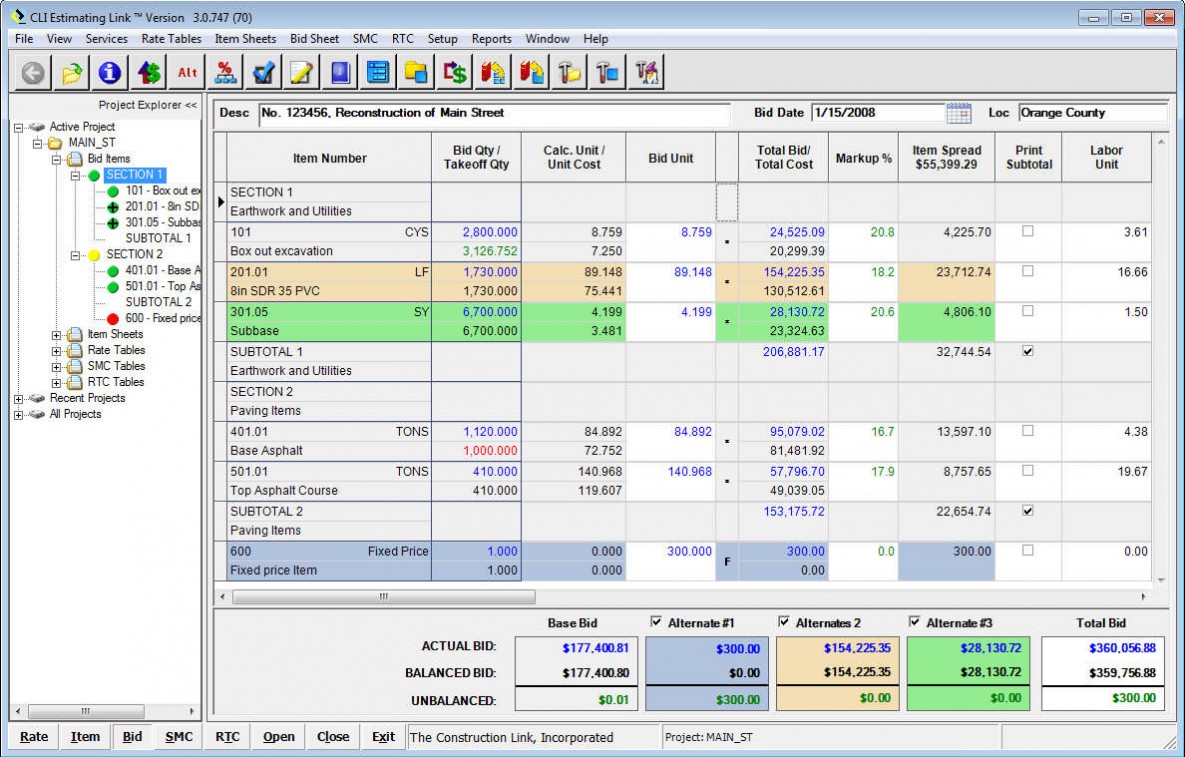Click the blue list sheet toolbar icon
Screen dimensions: 1185x757
pos(378,73)
